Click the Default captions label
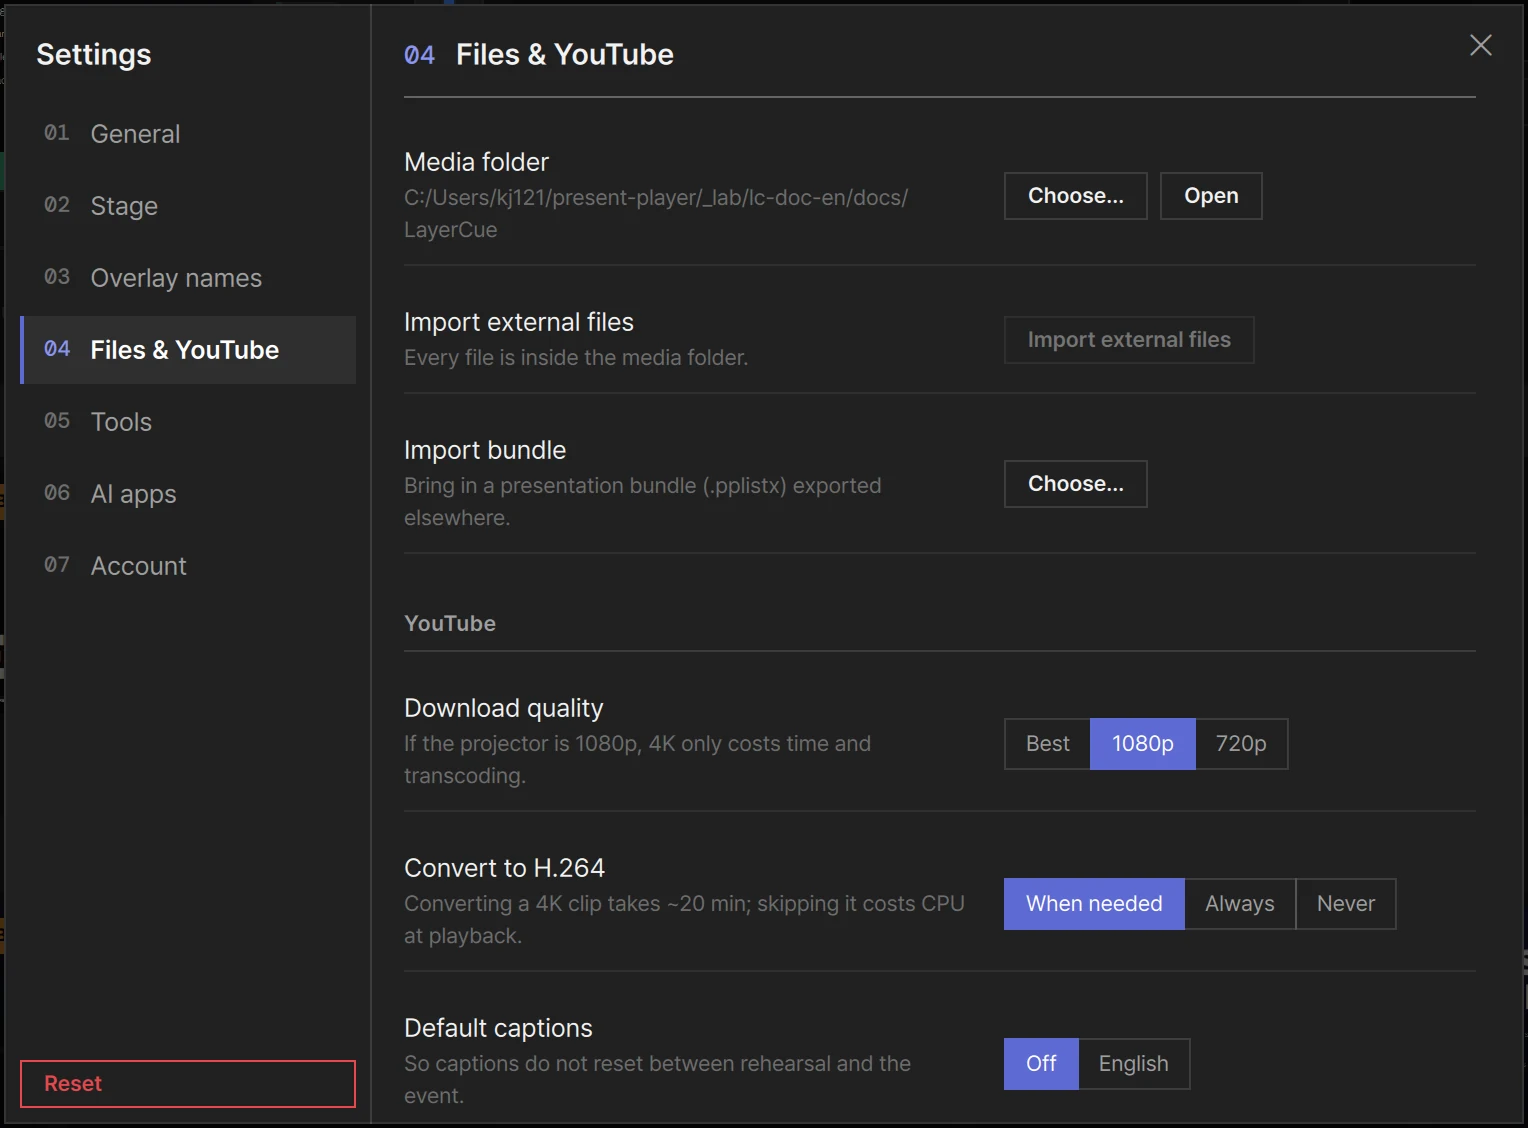The width and height of the screenshot is (1528, 1128). (498, 1028)
